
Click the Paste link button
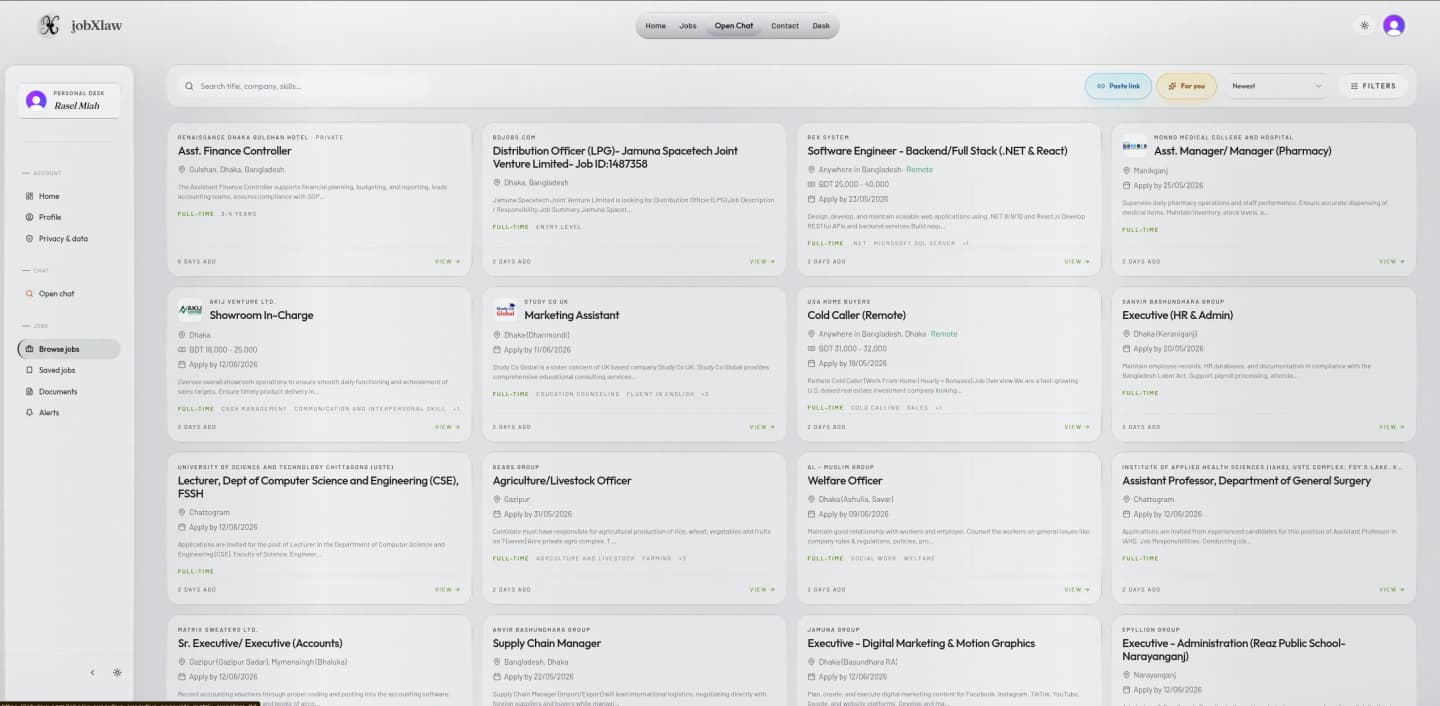[1118, 86]
